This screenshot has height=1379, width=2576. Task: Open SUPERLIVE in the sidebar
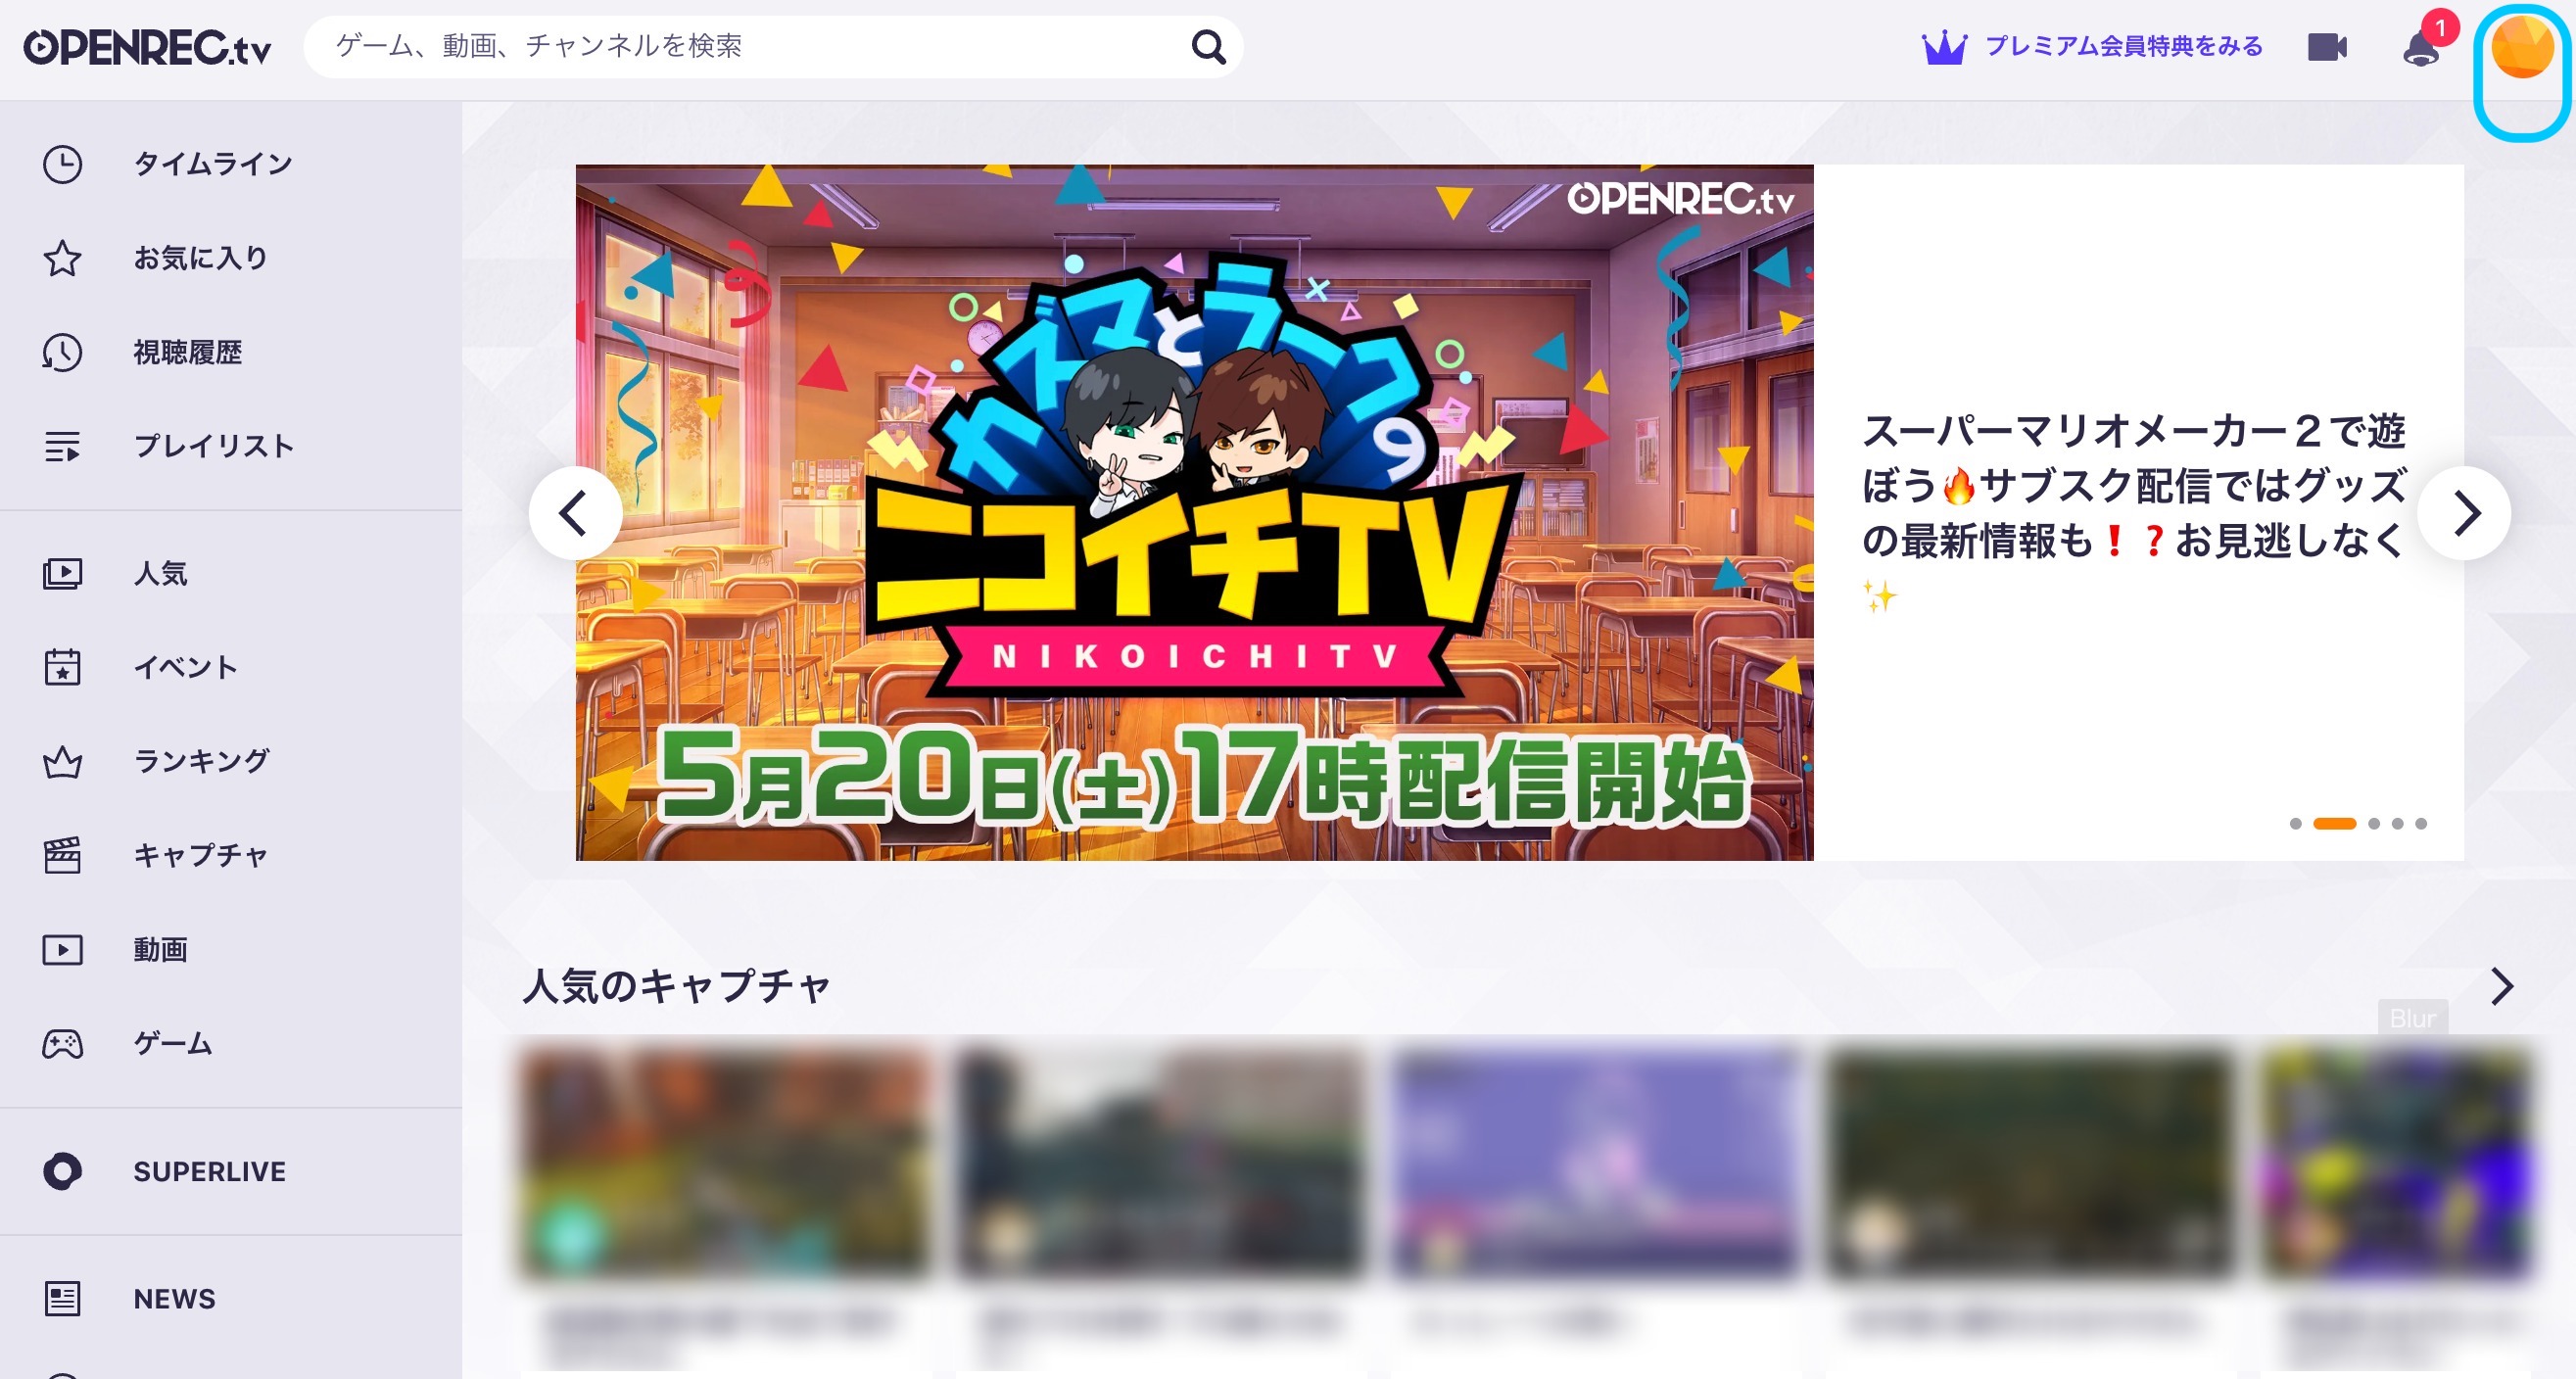[x=210, y=1171]
